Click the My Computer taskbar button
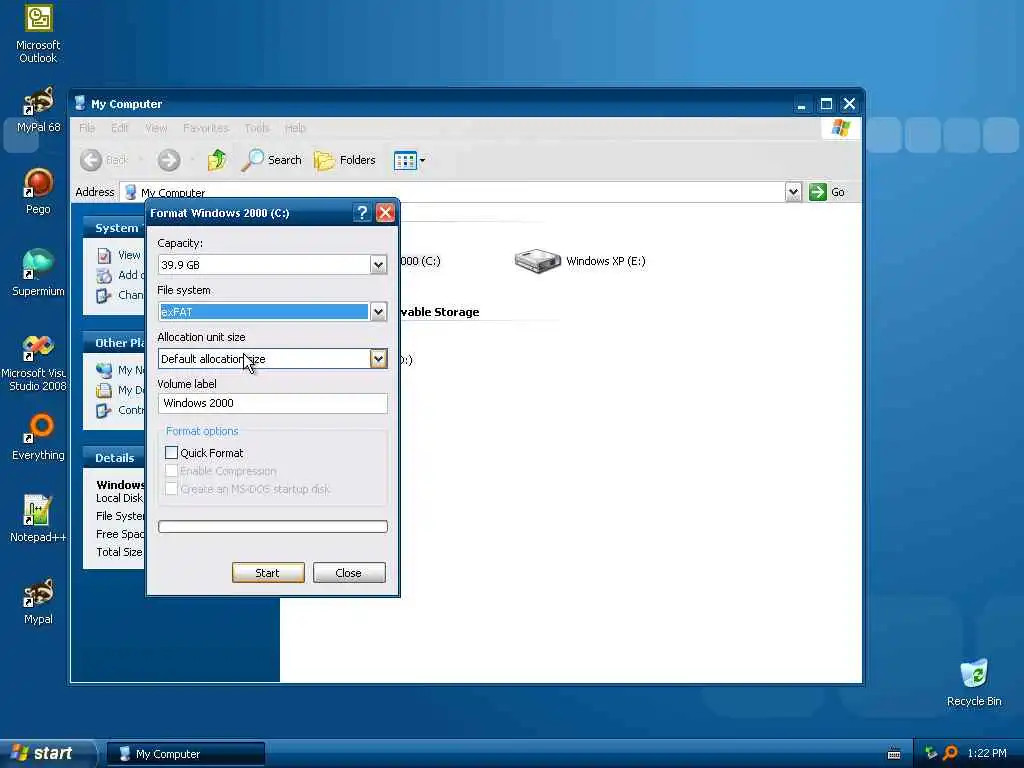Viewport: 1024px width, 768px height. (185, 754)
